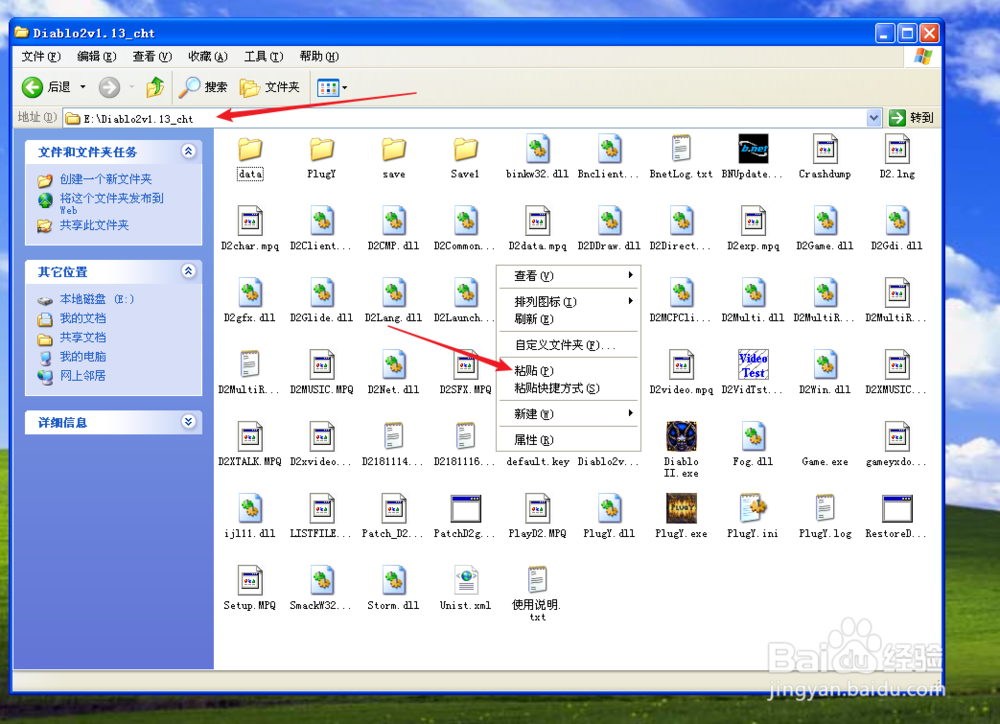Choose 粘贴 in the context menu
Image resolution: width=1000 pixels, height=724 pixels.
[569, 371]
